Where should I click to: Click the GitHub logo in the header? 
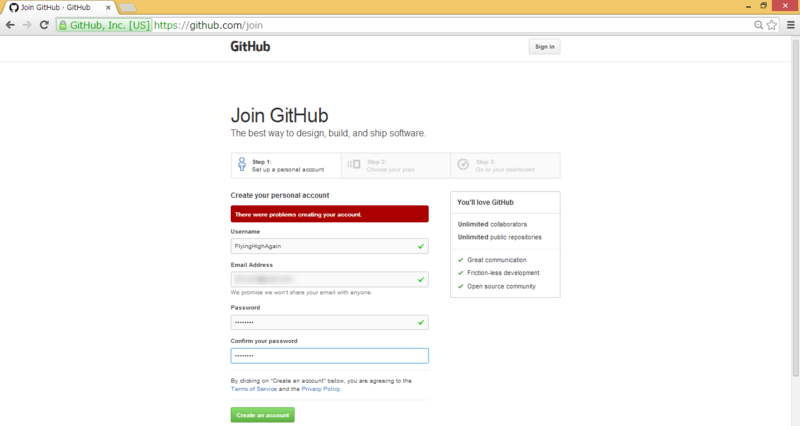(x=250, y=46)
